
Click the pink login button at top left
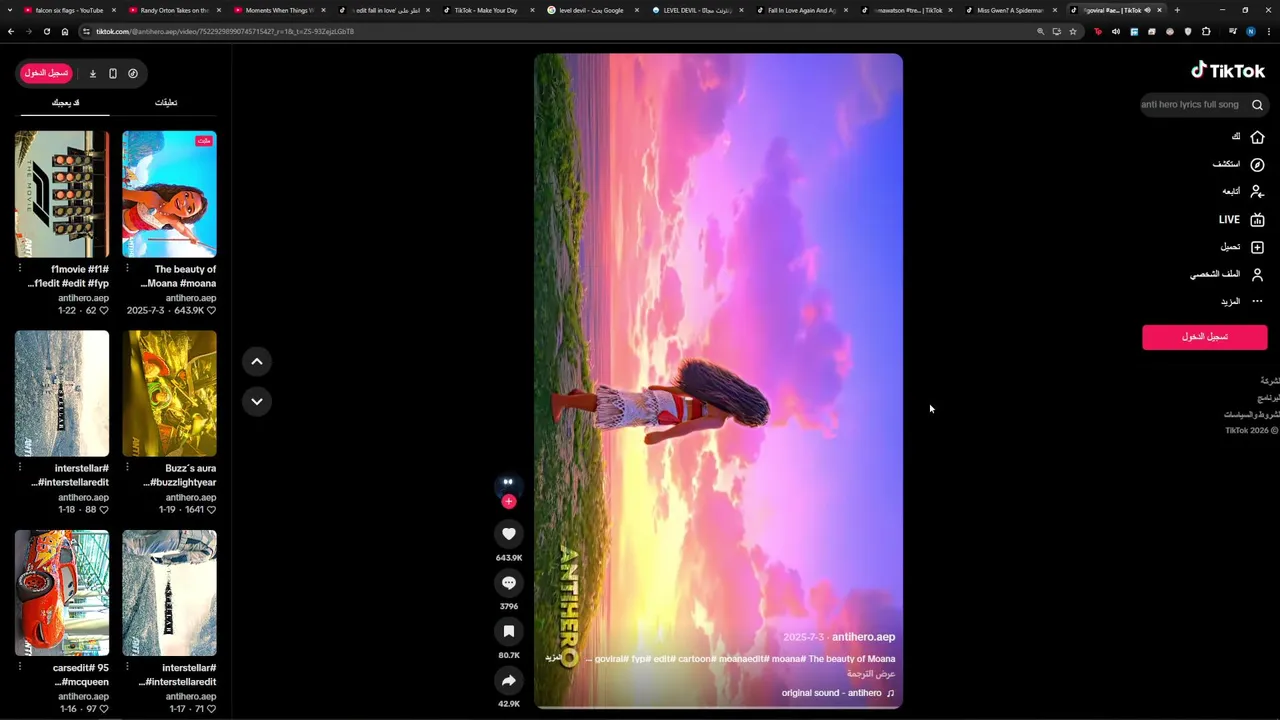pyautogui.click(x=46, y=73)
